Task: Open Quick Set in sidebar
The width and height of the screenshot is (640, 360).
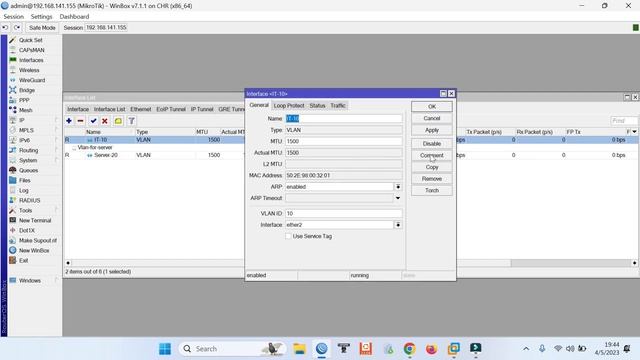Action: pos(31,40)
